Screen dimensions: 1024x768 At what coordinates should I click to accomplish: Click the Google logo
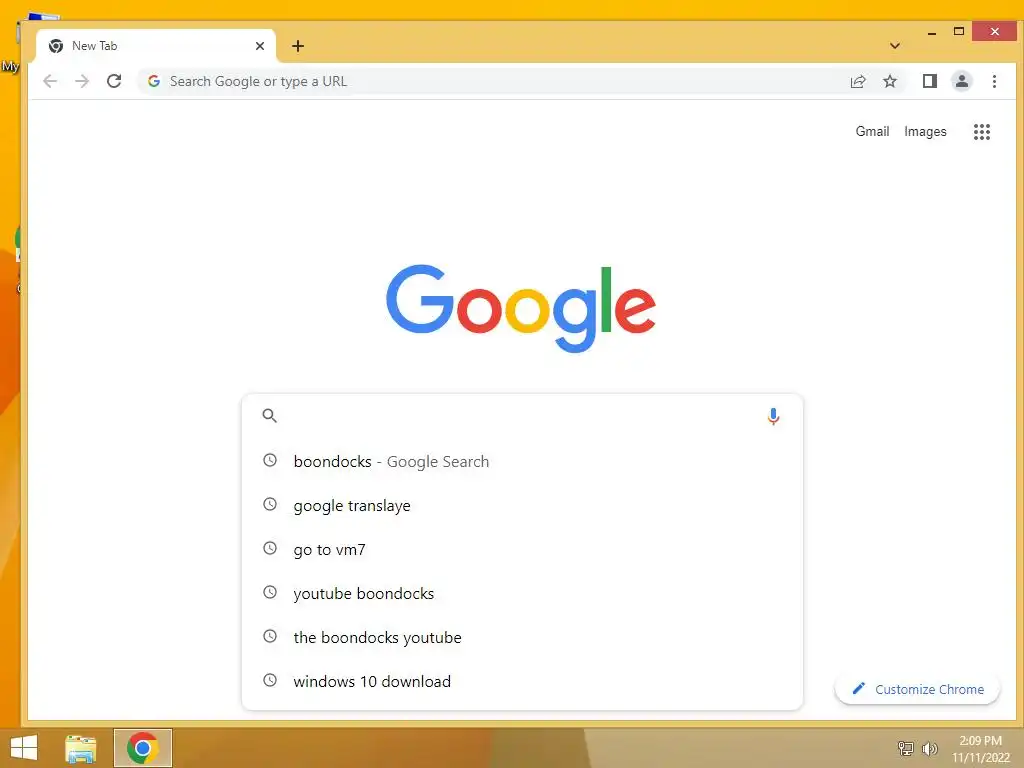520,308
